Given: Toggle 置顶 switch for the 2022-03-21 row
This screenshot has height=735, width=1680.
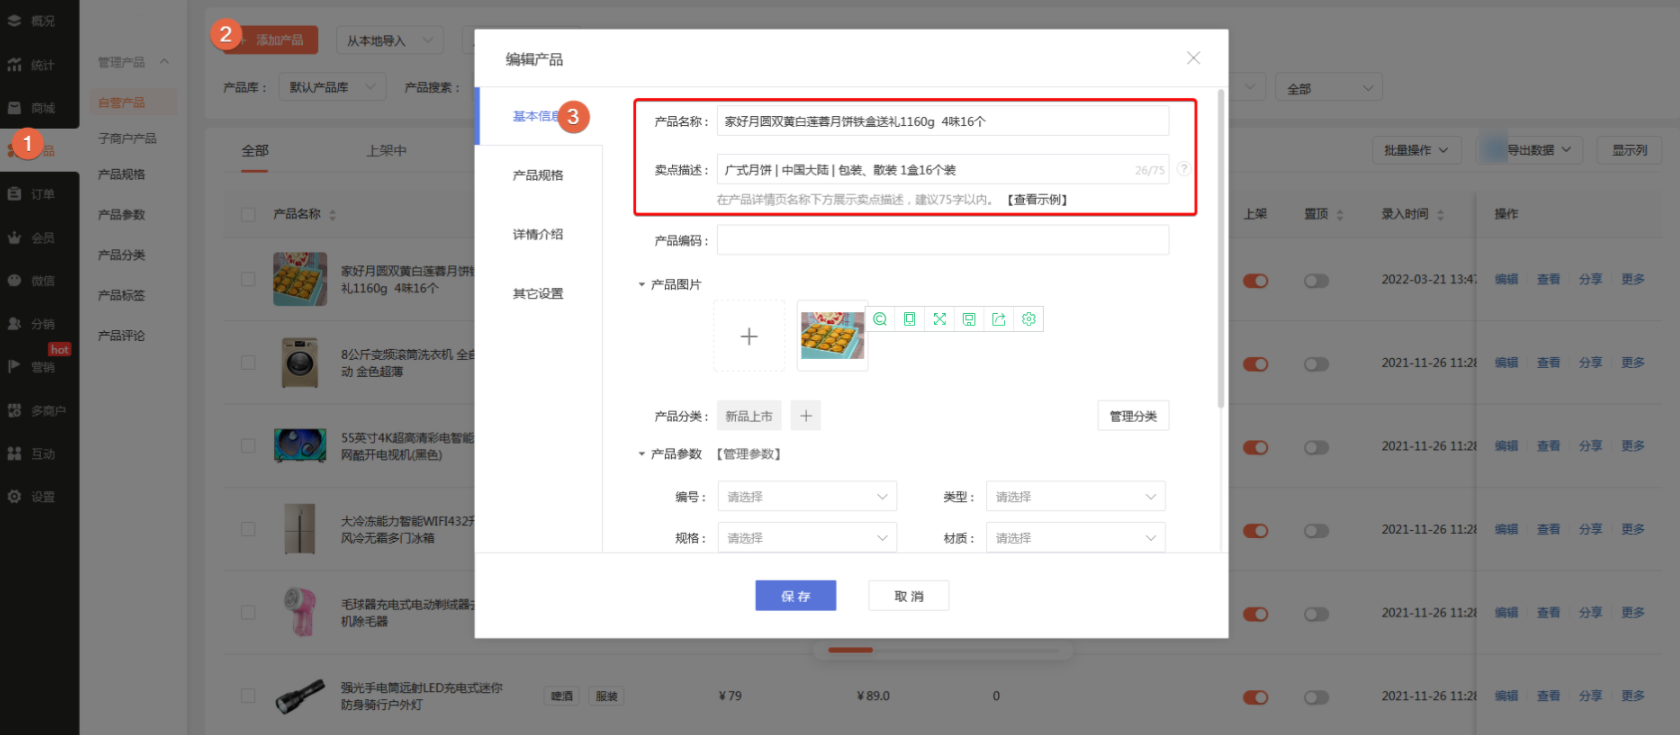Looking at the screenshot, I should (1316, 281).
